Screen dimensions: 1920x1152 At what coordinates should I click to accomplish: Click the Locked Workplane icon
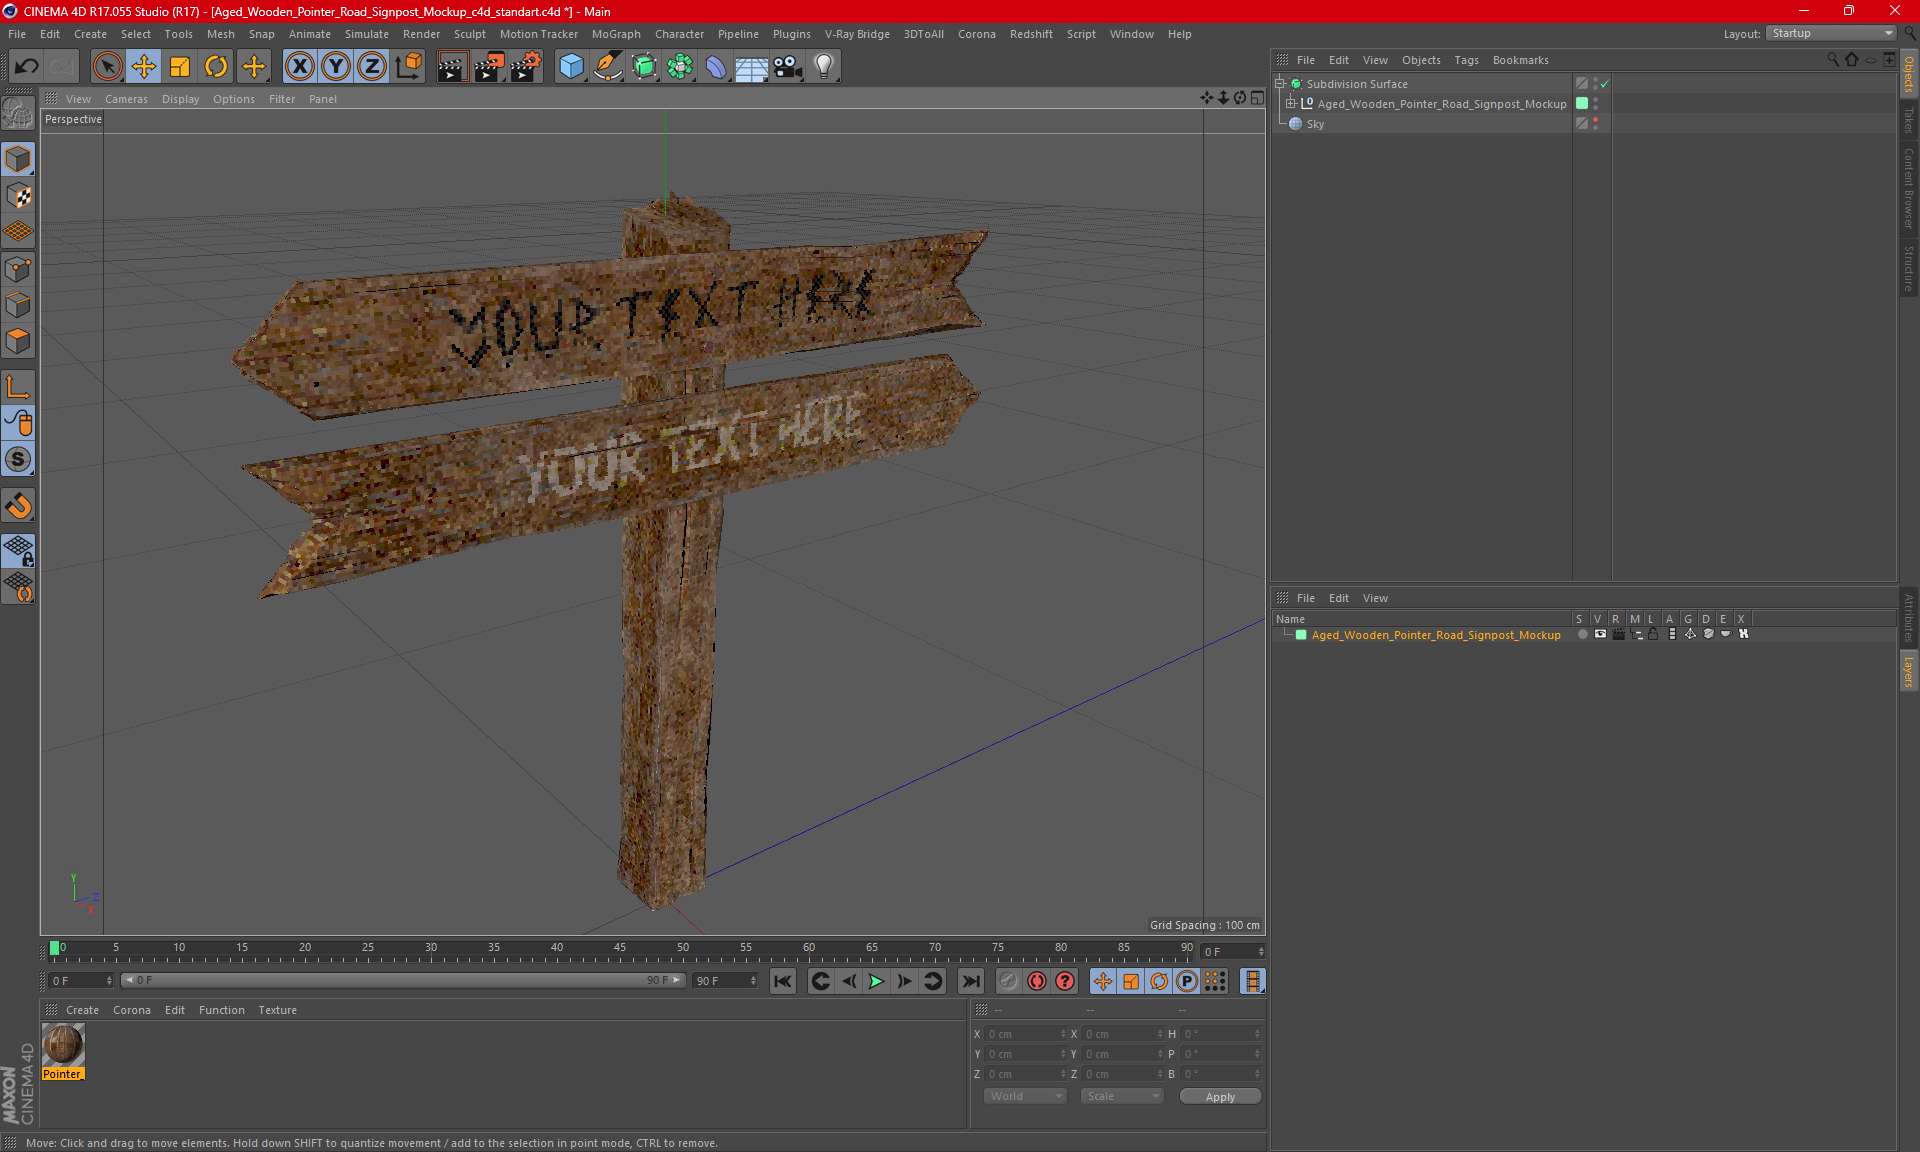18,550
